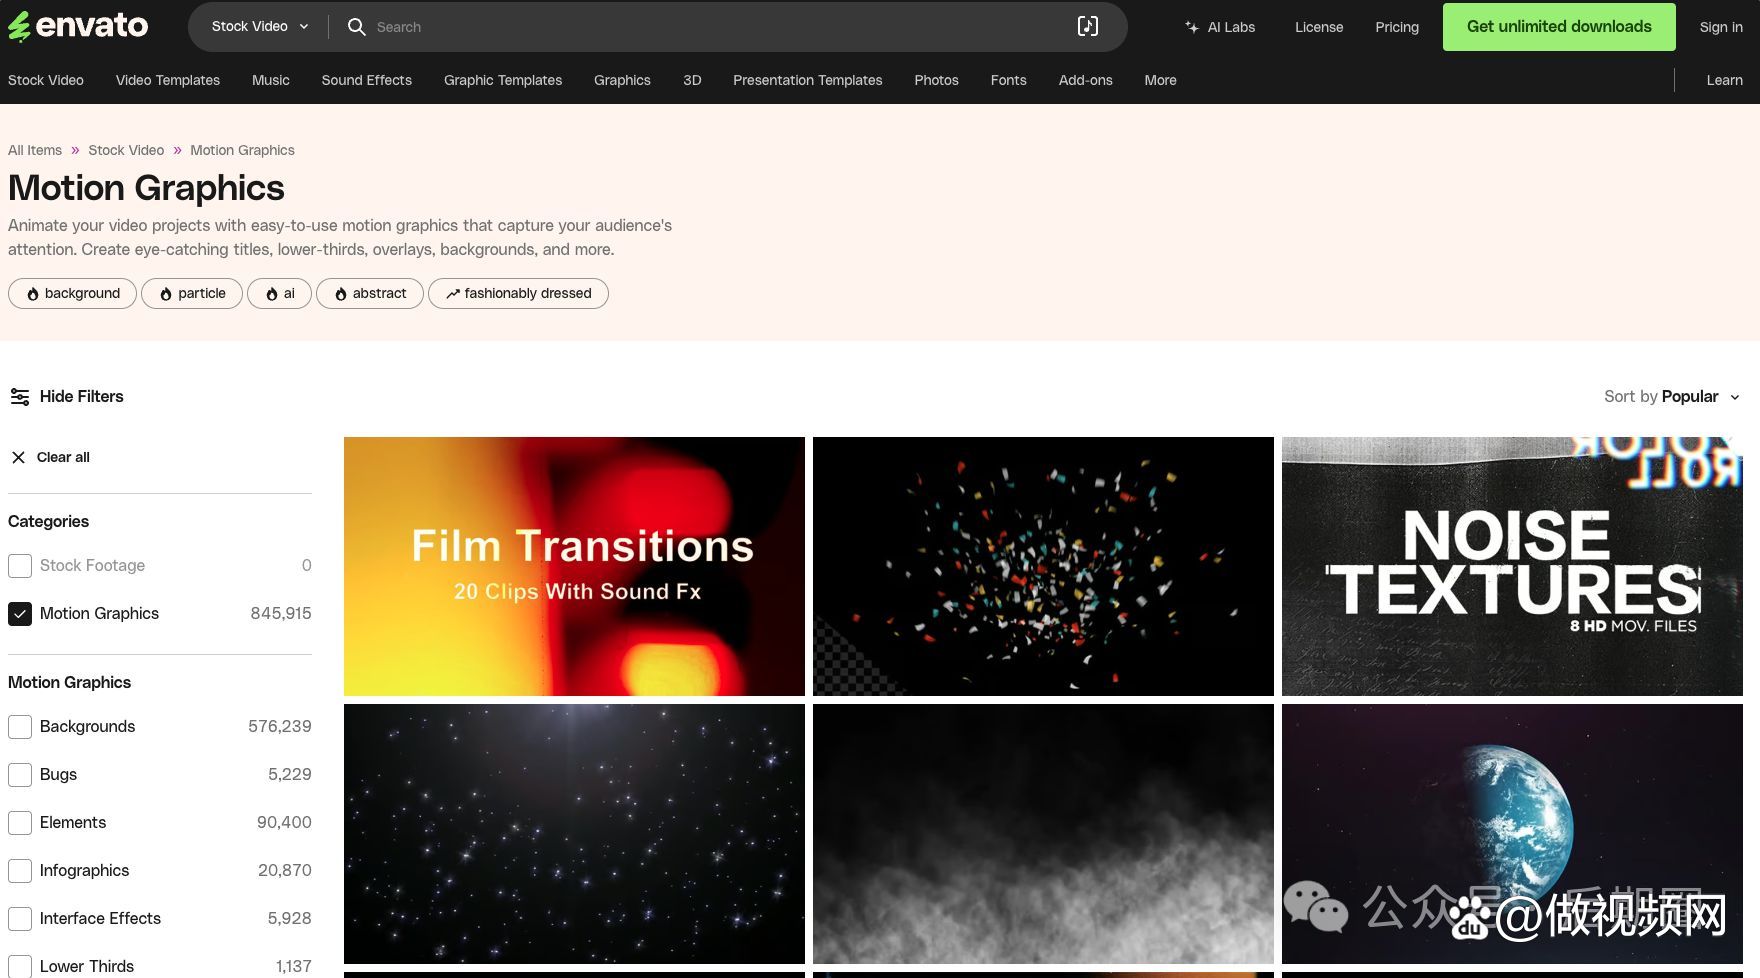Open the Sound Effects nav item
The width and height of the screenshot is (1760, 978).
[x=366, y=80]
